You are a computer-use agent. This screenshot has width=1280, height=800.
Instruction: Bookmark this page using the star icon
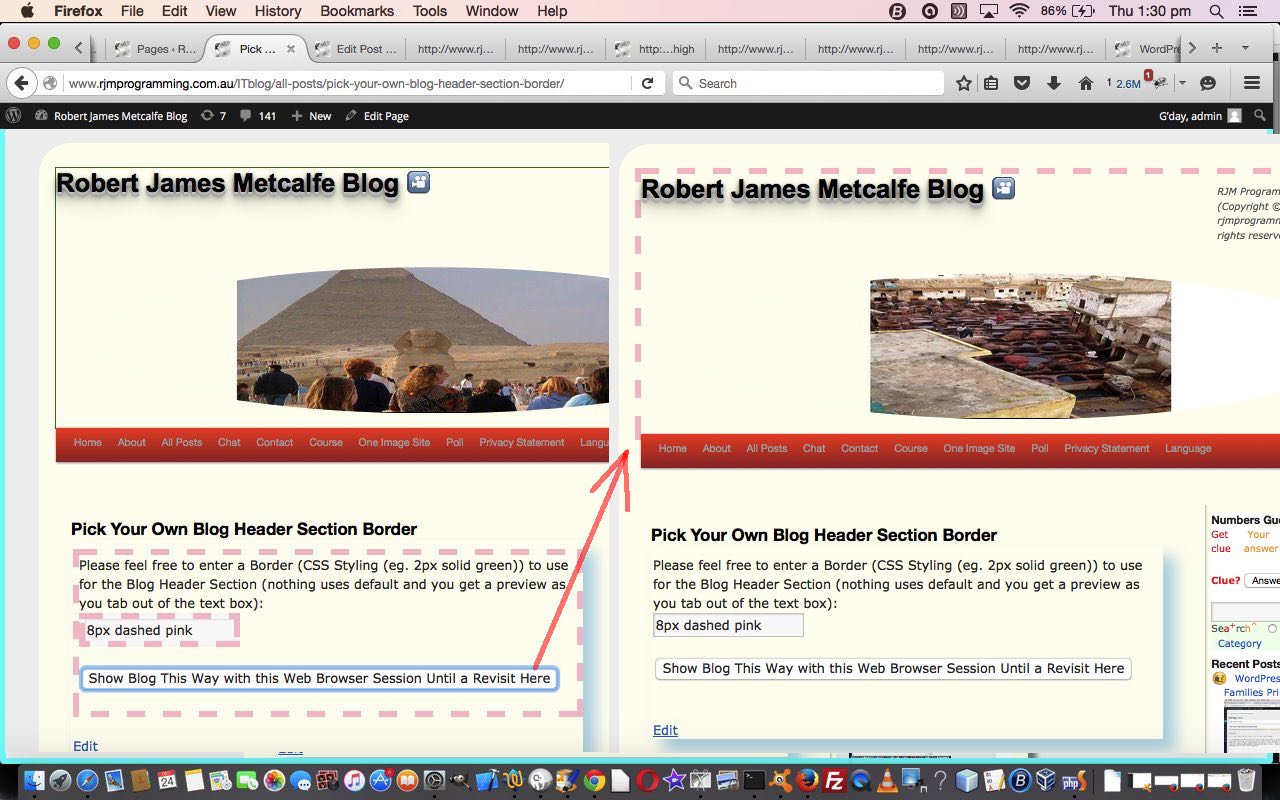(x=963, y=83)
